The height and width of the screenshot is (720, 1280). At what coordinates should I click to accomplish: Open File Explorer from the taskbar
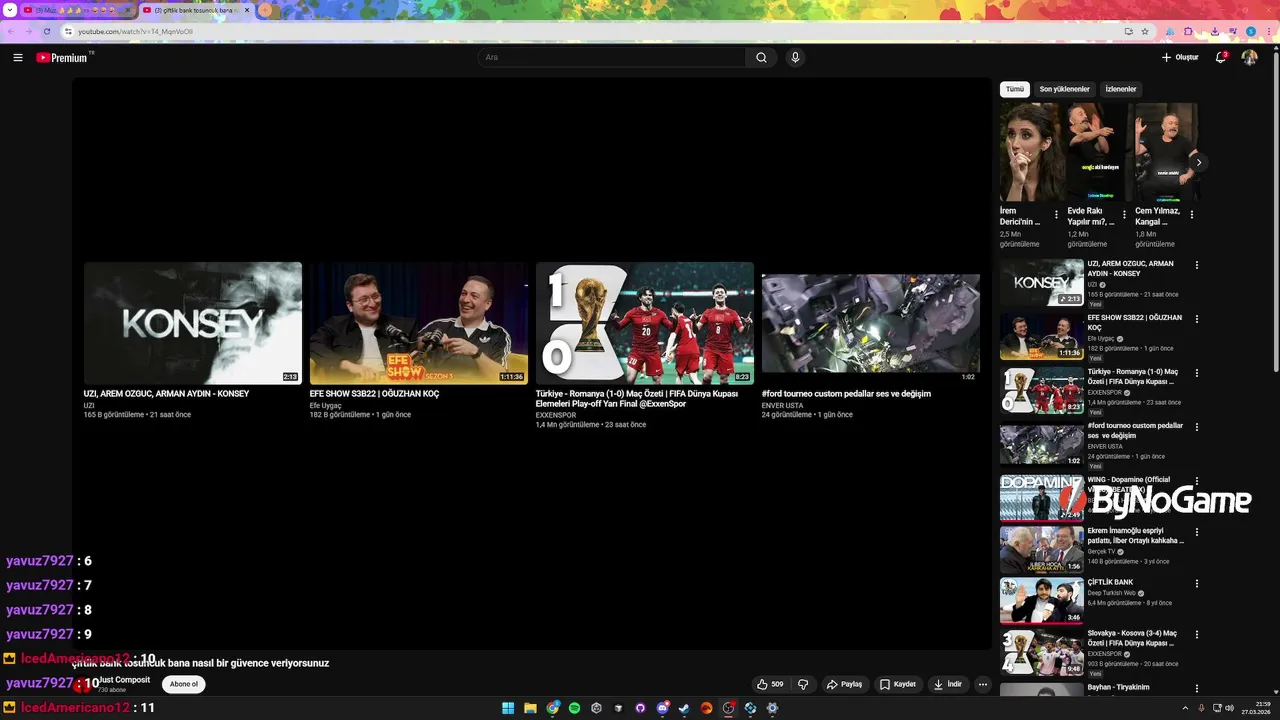pyautogui.click(x=530, y=708)
